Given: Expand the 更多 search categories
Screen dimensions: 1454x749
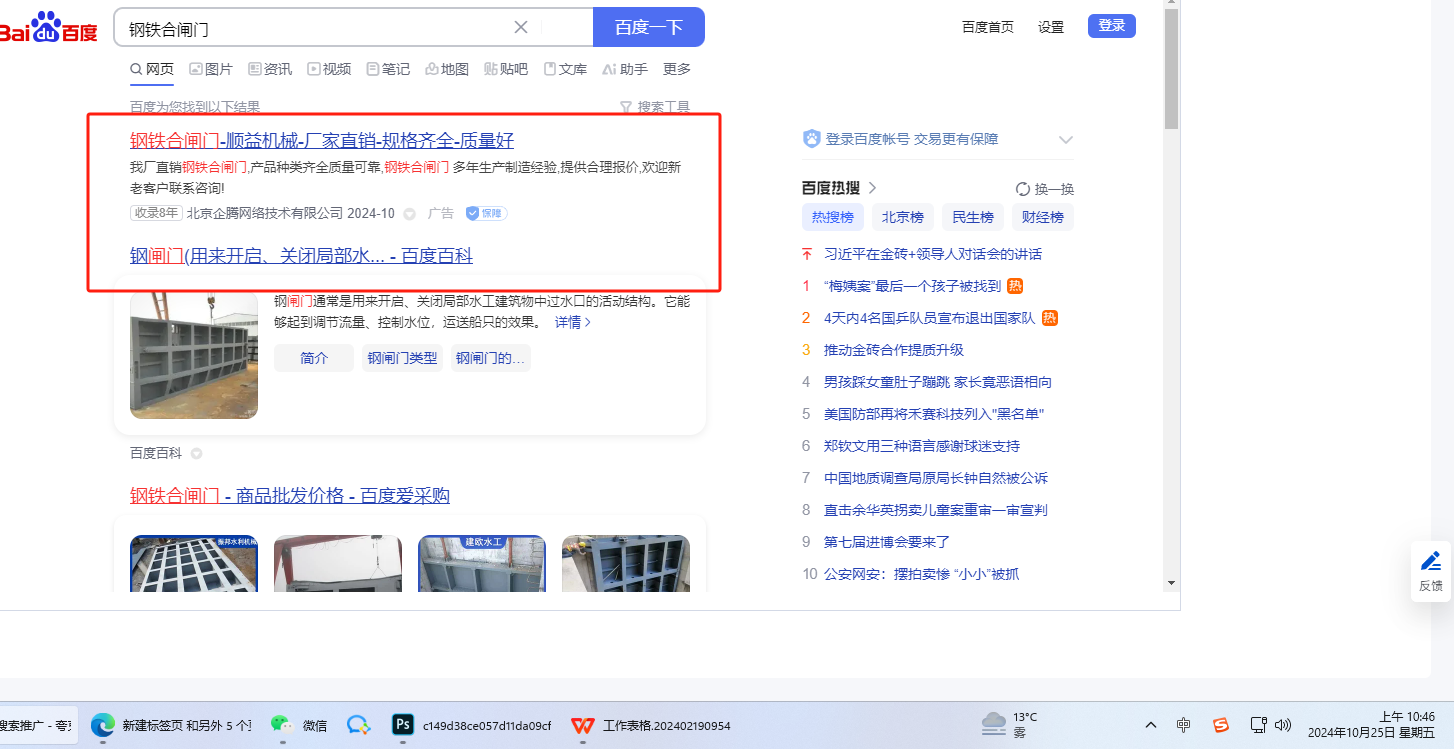Looking at the screenshot, I should tap(677, 69).
